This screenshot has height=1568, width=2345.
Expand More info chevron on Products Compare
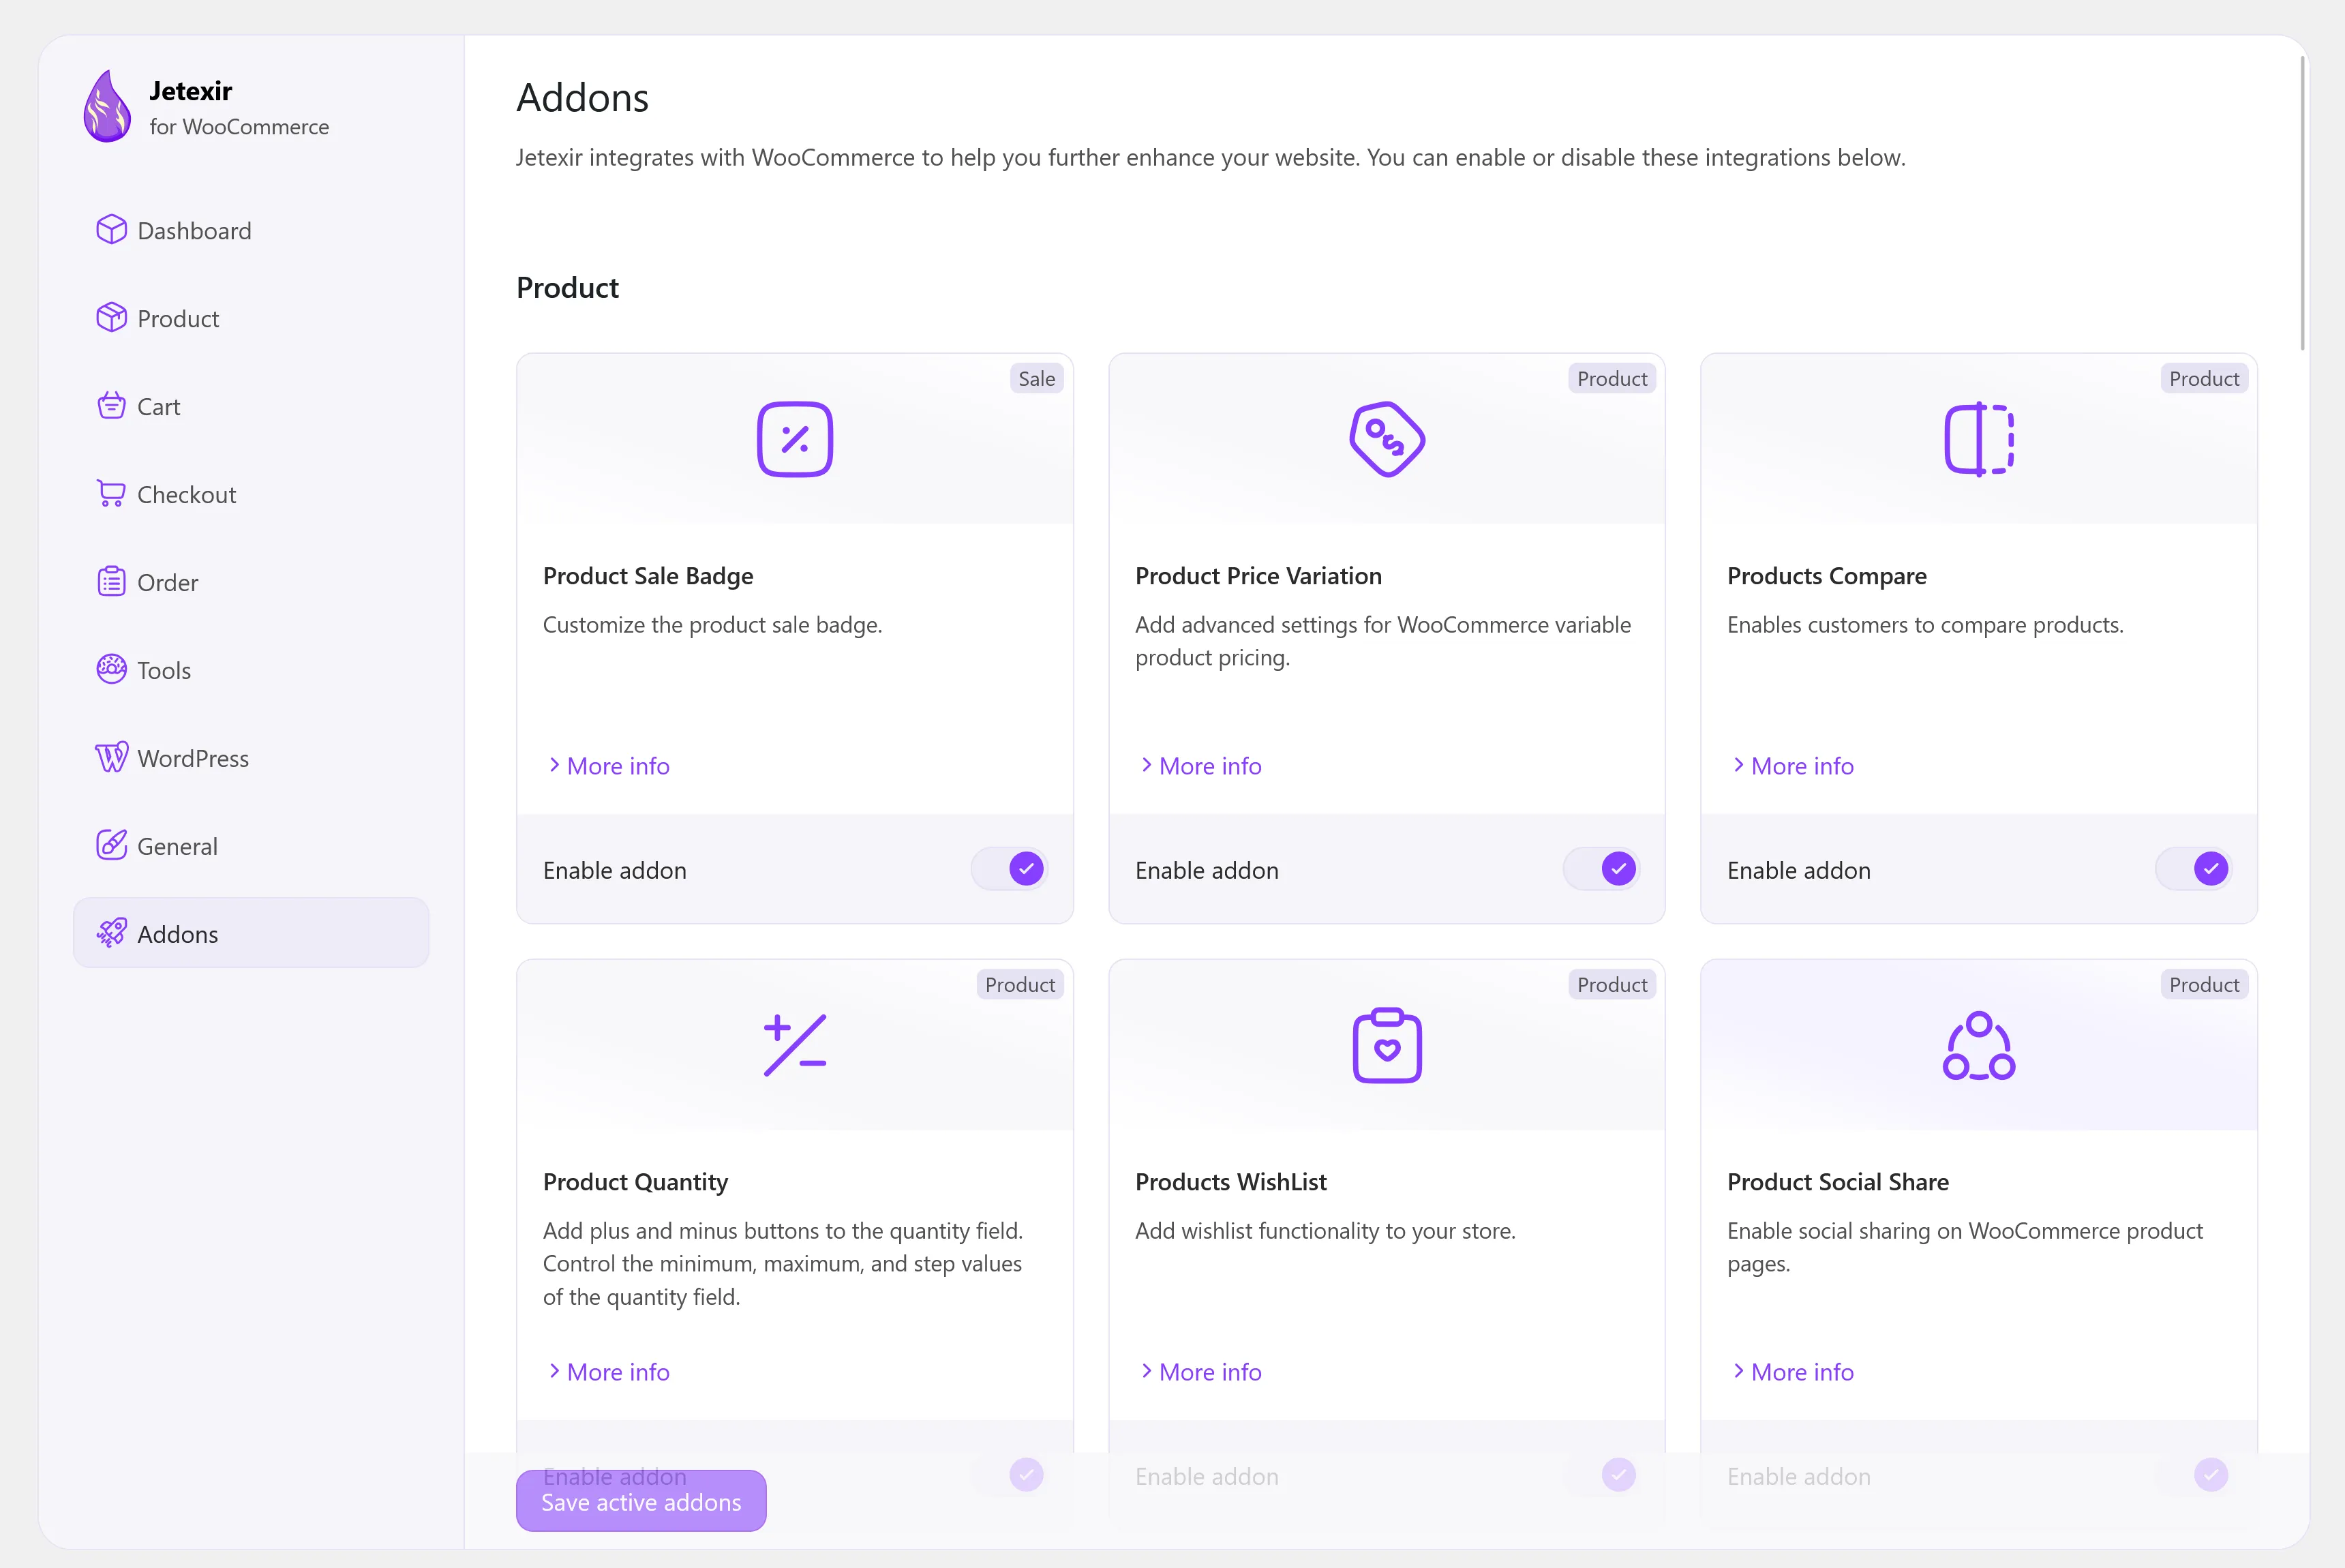click(1738, 765)
